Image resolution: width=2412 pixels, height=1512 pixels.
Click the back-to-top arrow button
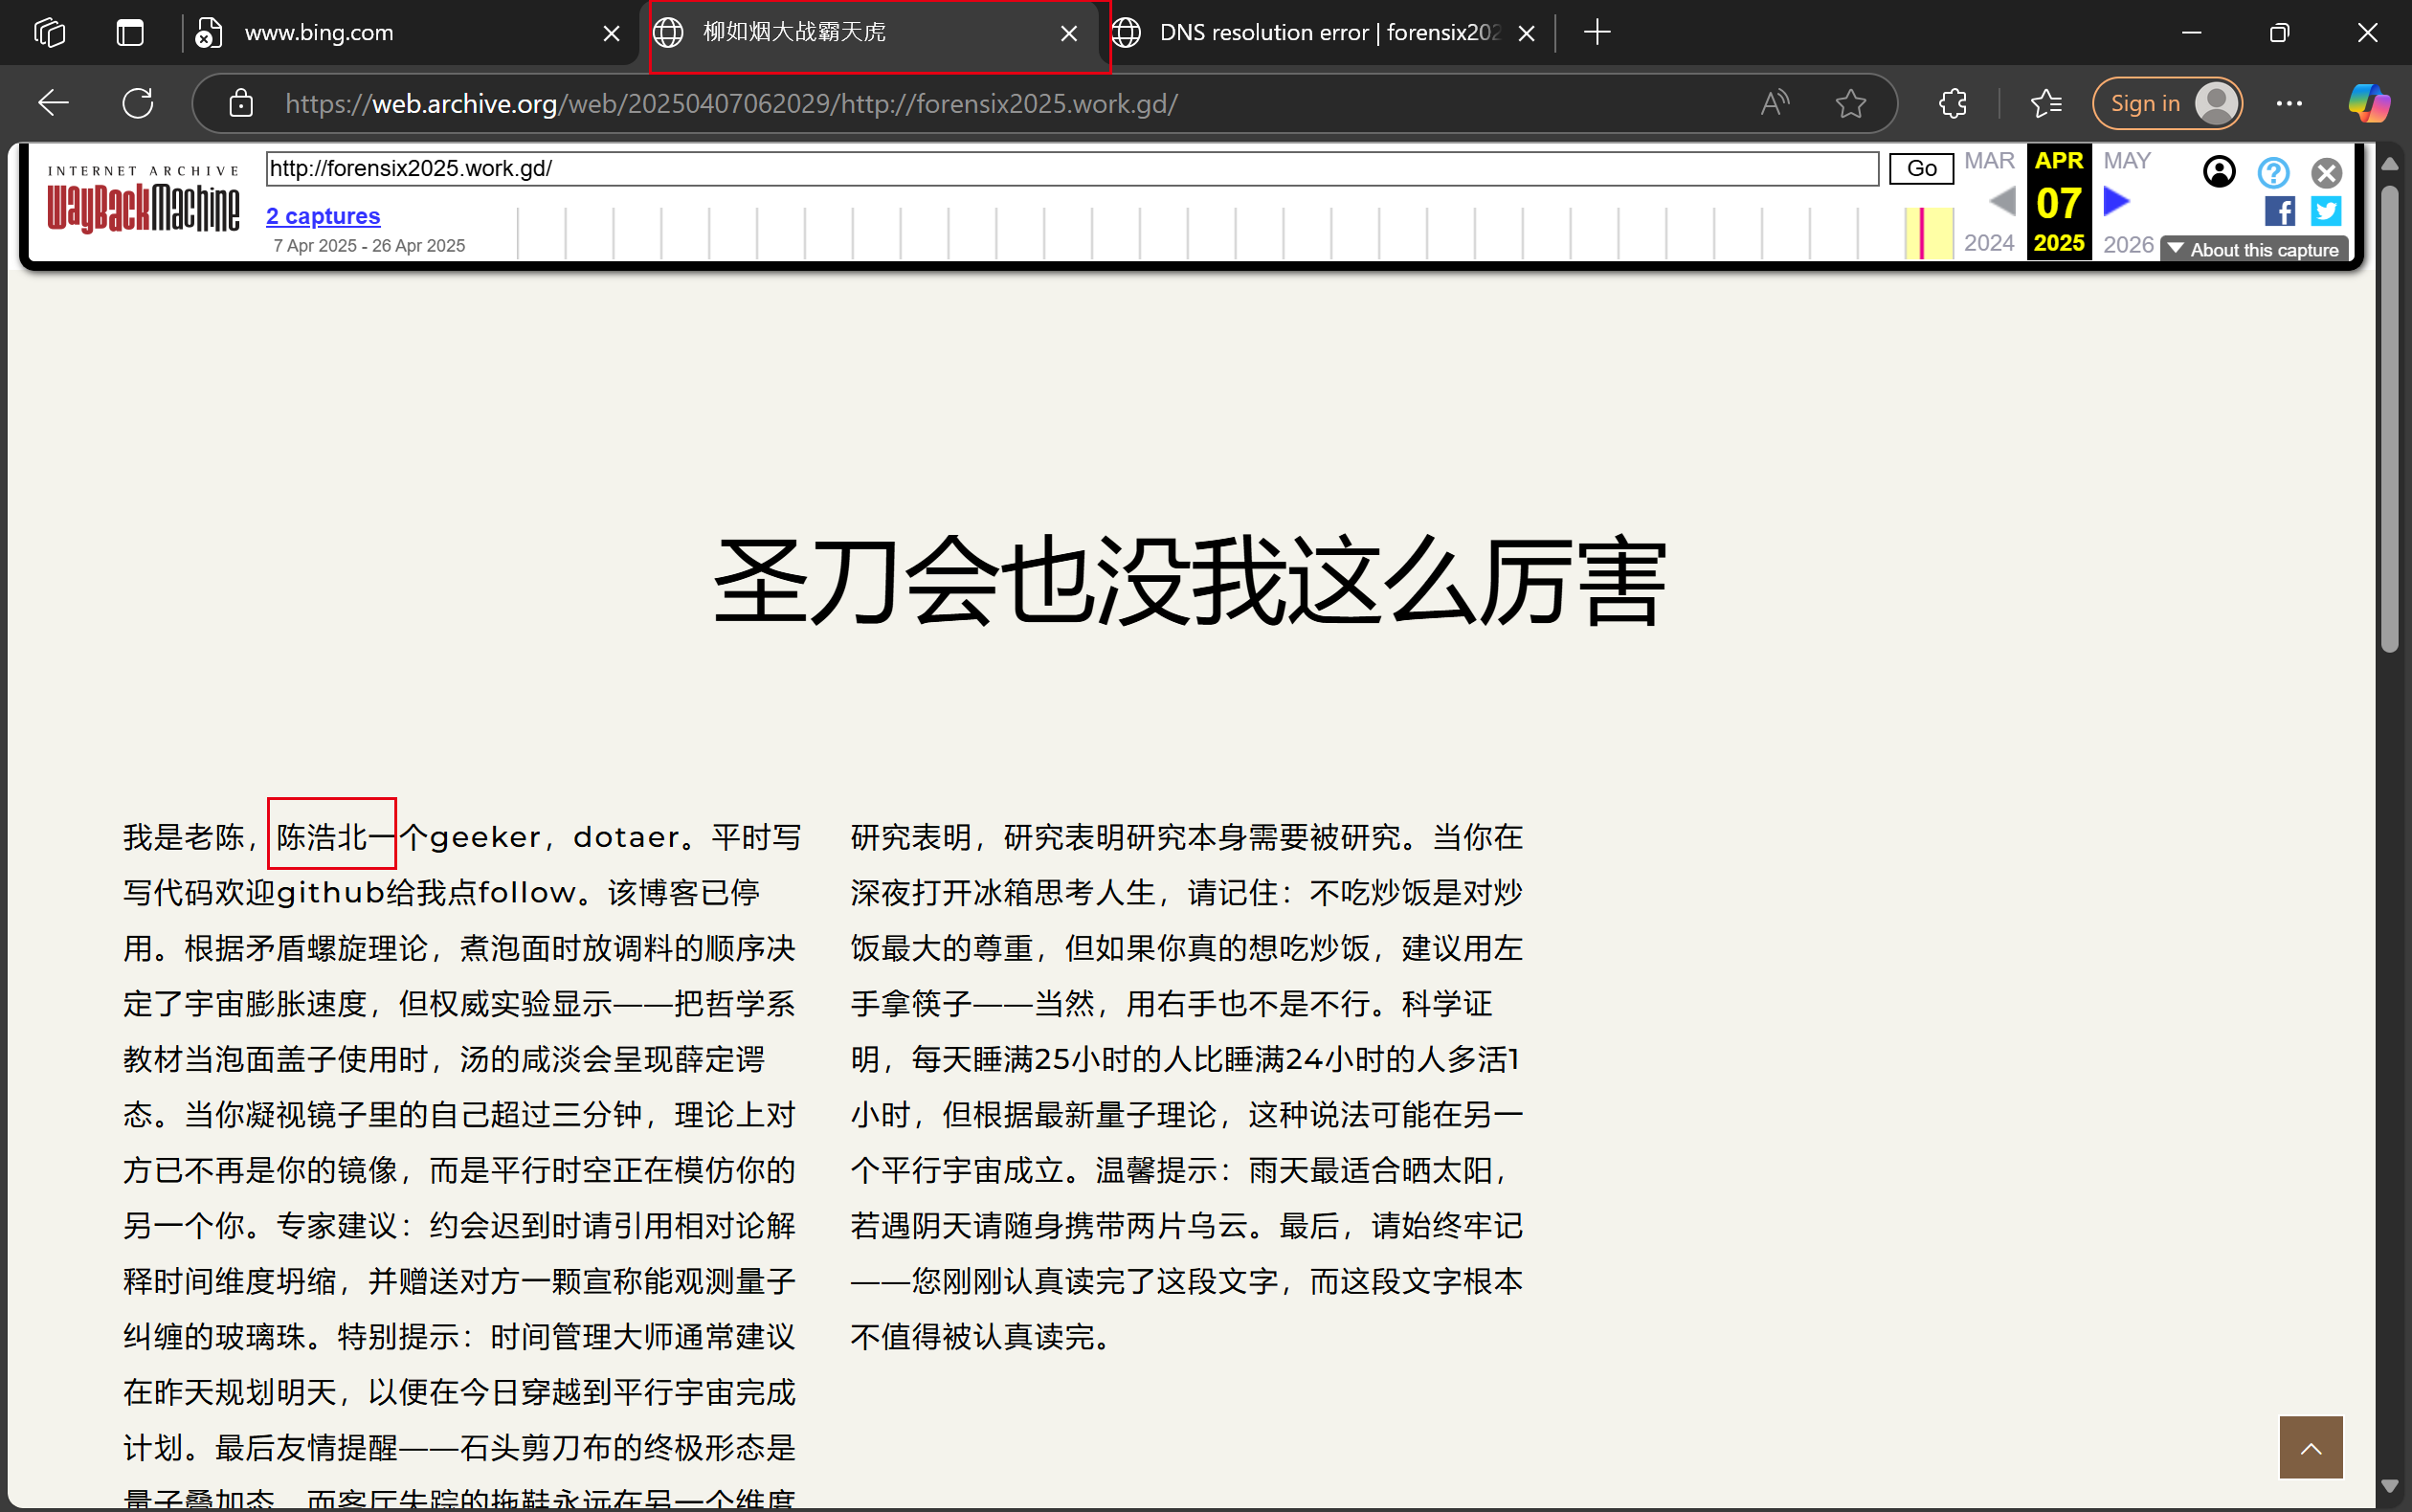2311,1447
